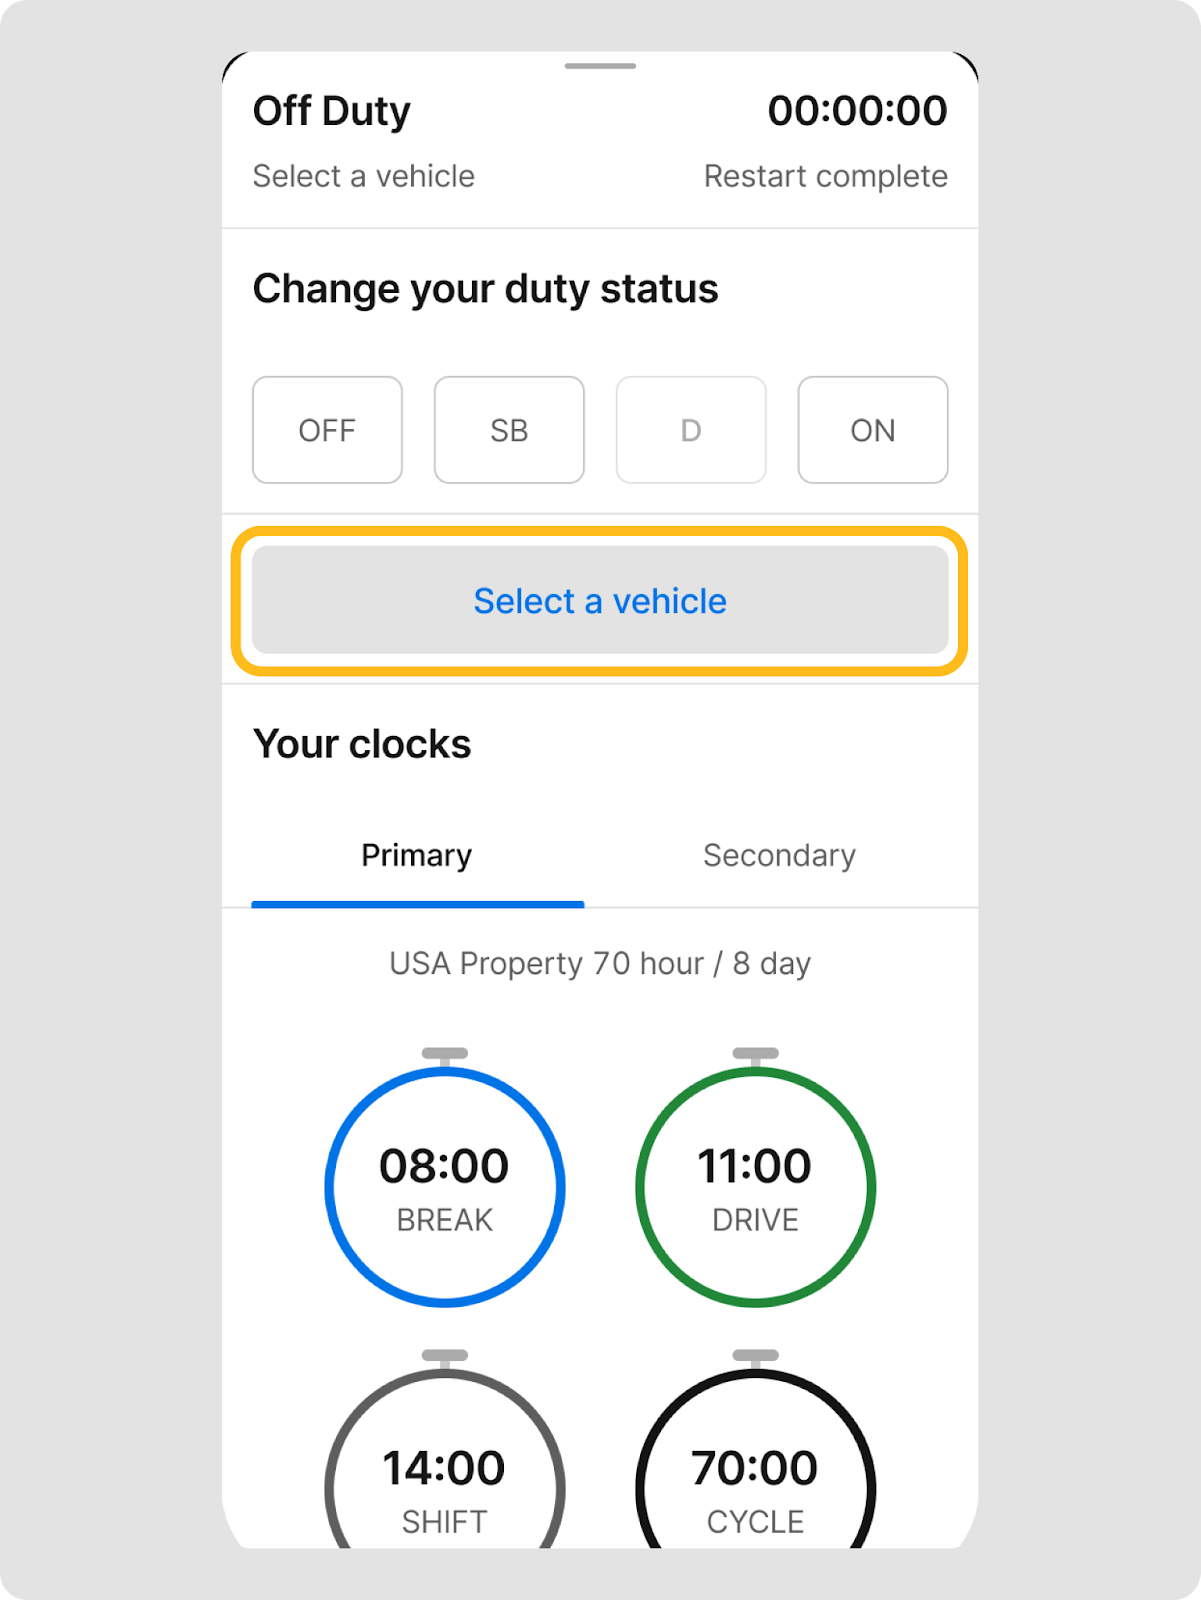Viewport: 1201px width, 1600px height.
Task: Tap the blue BREAK clock circle
Action: pyautogui.click(x=445, y=1187)
